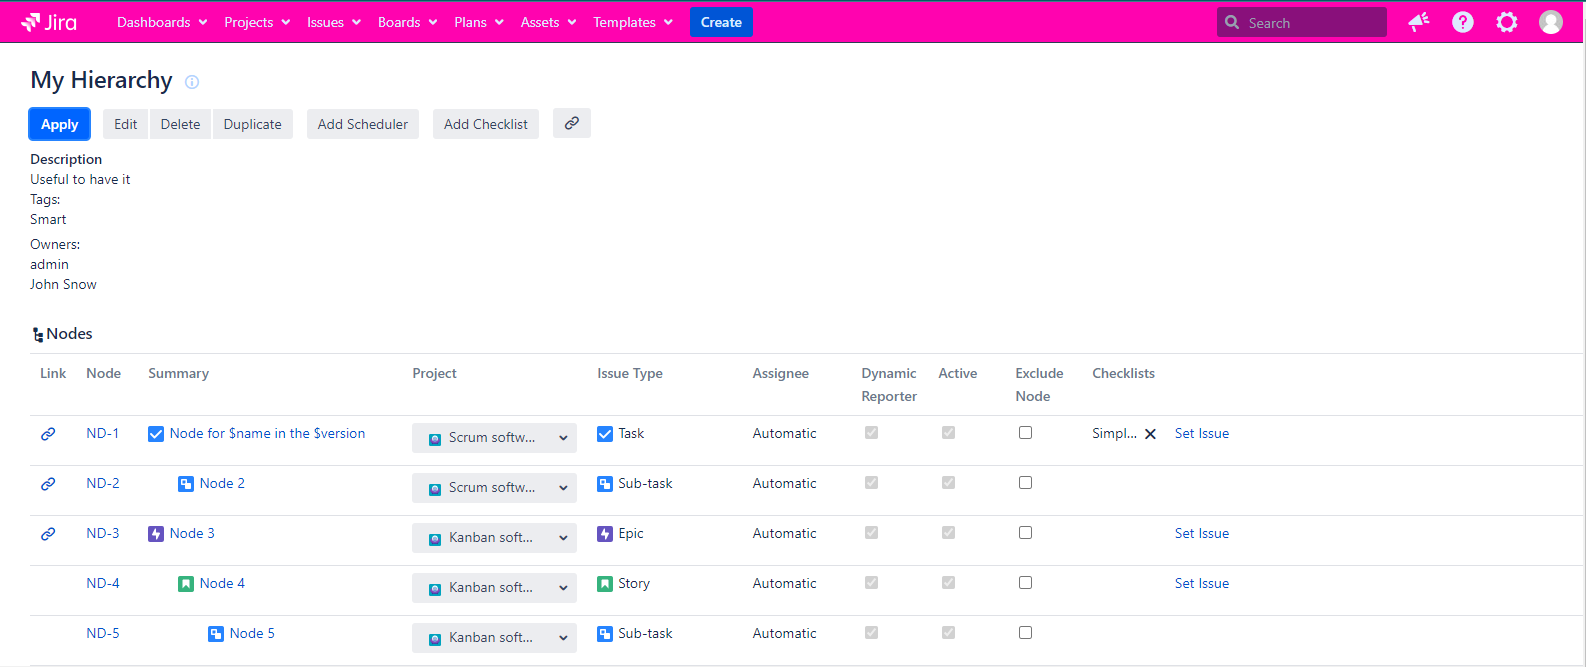1586x667 pixels.
Task: Check Exclude Node box for ND-5
Action: [1025, 633]
